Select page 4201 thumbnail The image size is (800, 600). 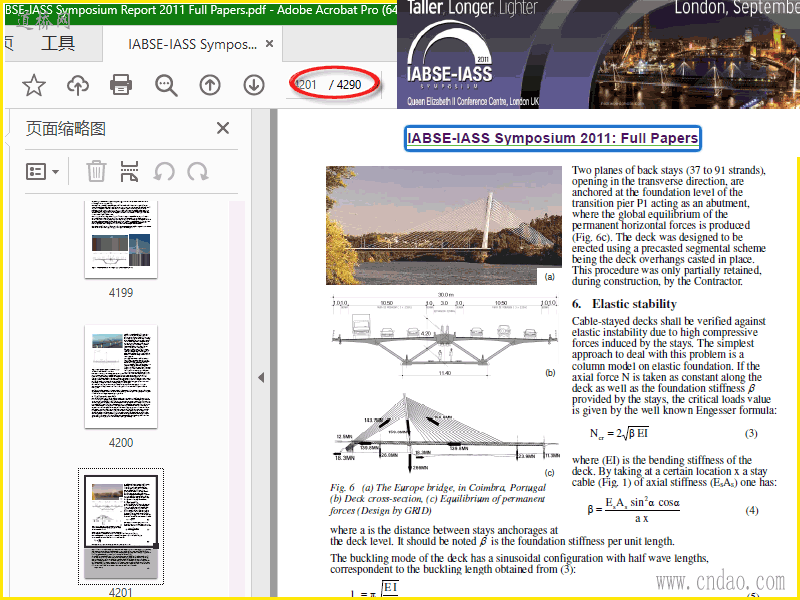coord(121,526)
